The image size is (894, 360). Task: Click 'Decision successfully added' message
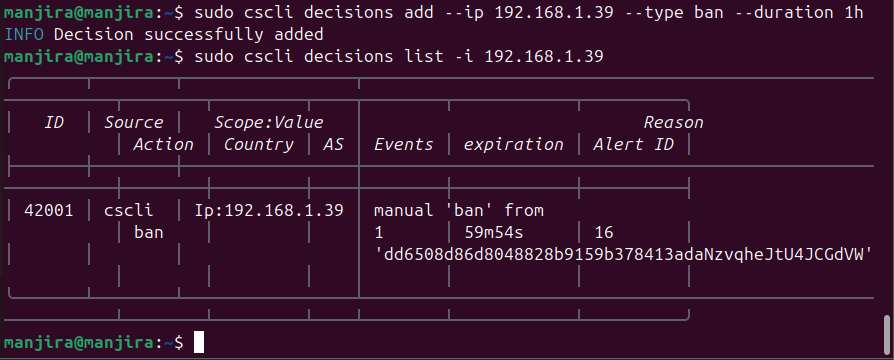[189, 35]
